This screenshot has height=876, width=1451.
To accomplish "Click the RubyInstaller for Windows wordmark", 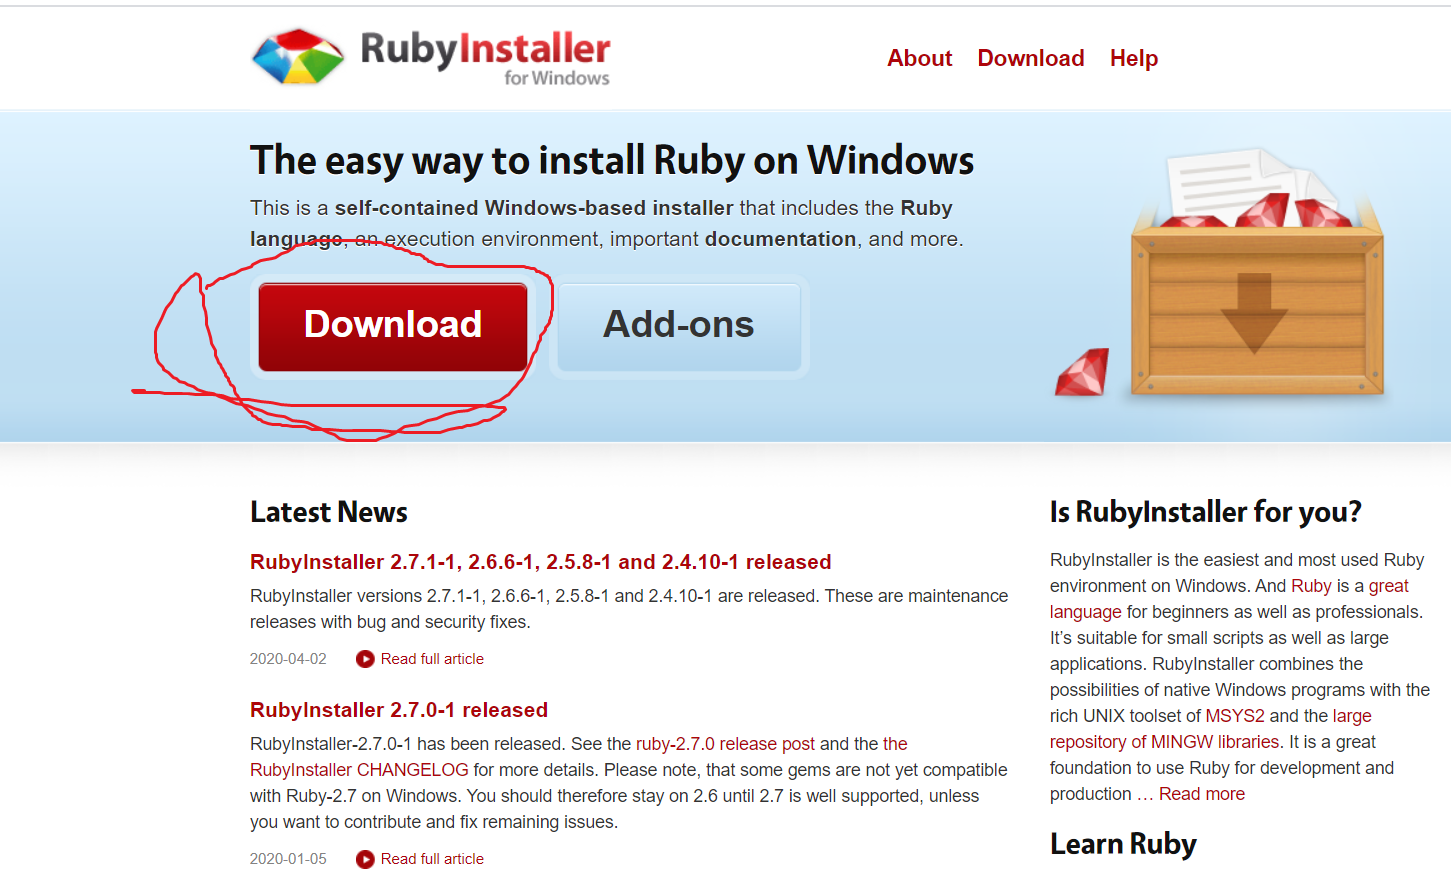I will (485, 58).
